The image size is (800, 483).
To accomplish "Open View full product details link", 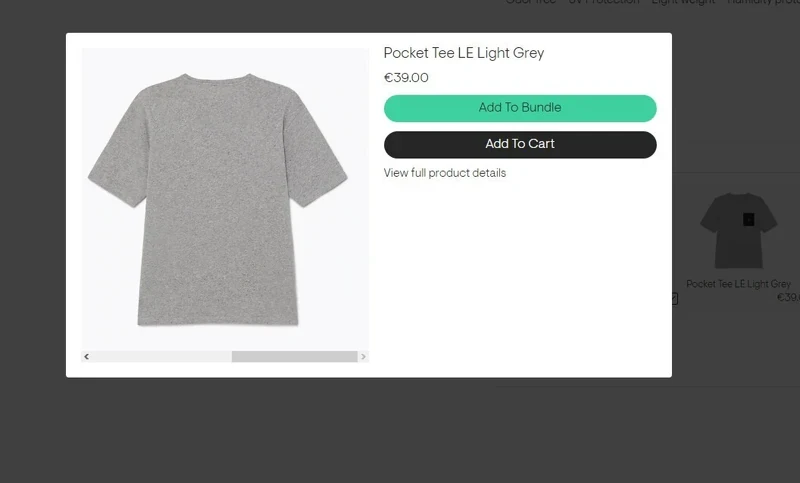I will click(444, 173).
